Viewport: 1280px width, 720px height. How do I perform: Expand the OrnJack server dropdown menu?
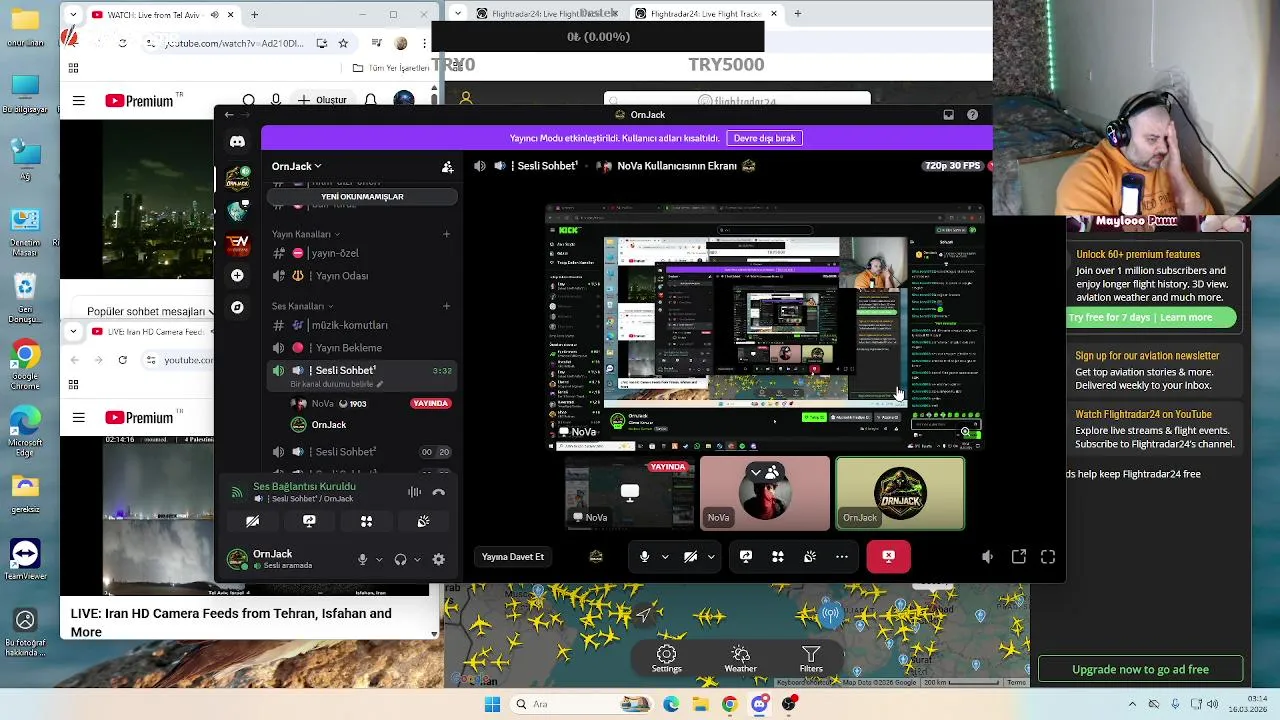pos(297,166)
